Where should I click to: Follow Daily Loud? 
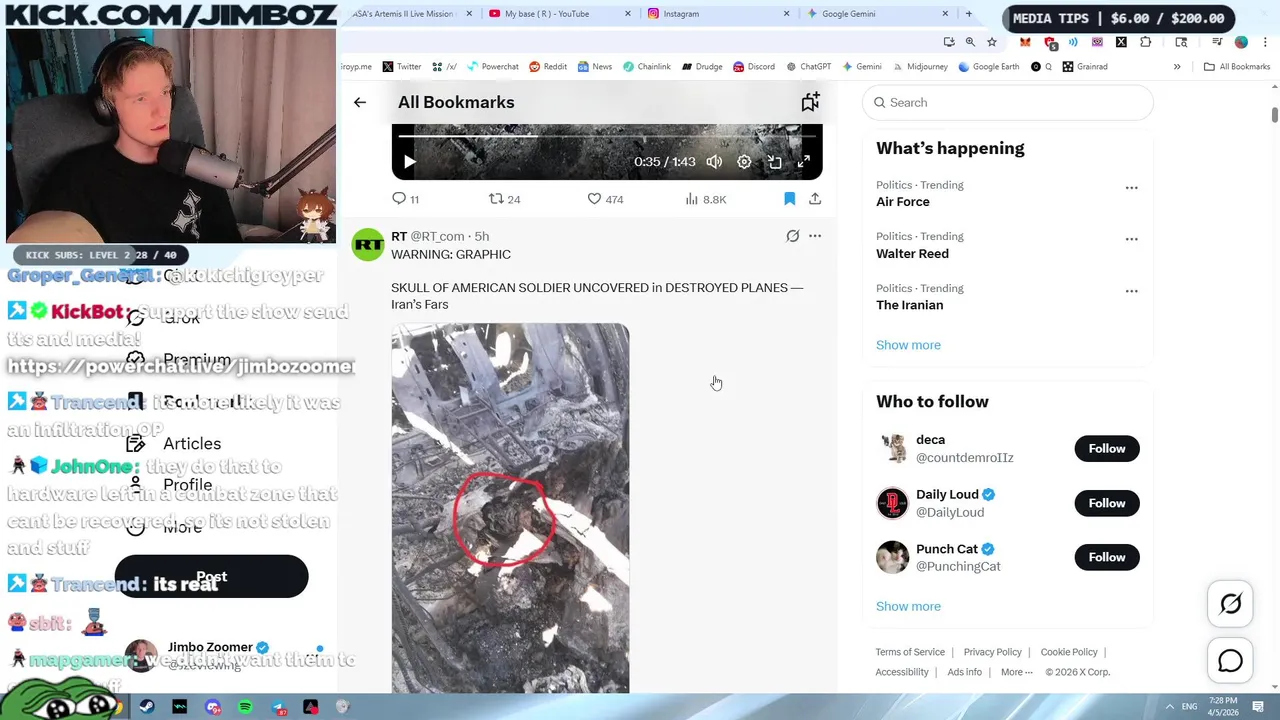coord(1107,503)
